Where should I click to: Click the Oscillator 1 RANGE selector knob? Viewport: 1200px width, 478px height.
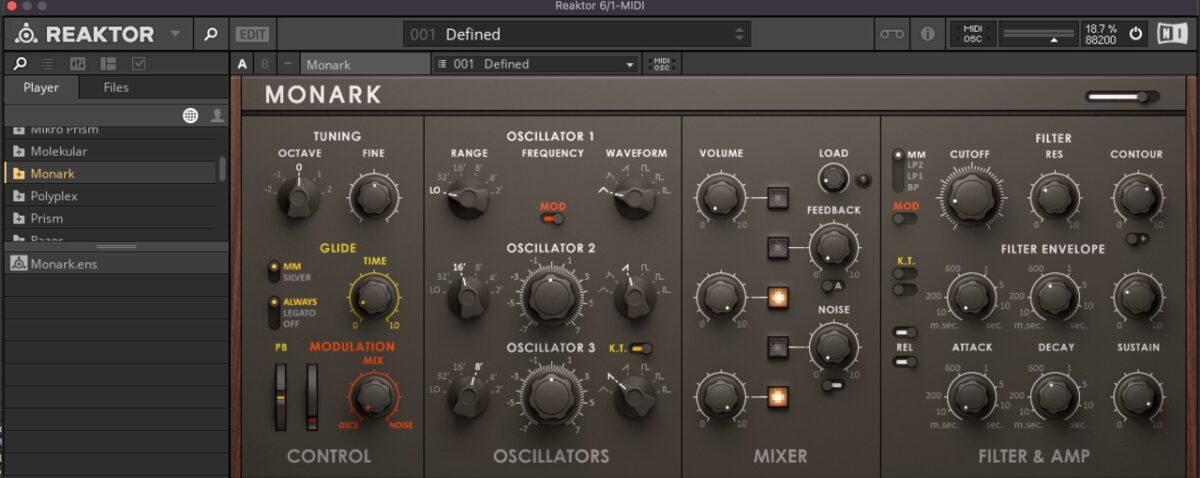(x=468, y=197)
